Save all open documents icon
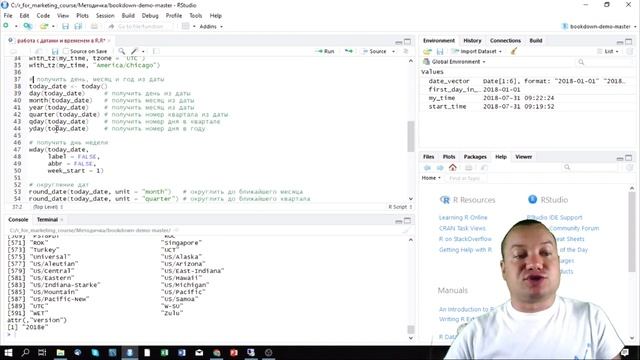This screenshot has width=640, height=360. (78, 26)
